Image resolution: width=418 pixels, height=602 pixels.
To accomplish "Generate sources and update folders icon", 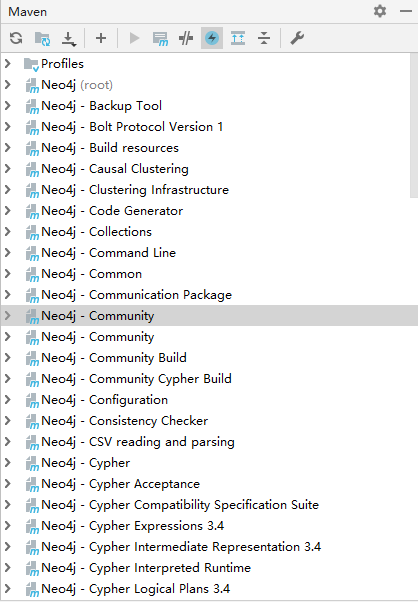I will [x=42, y=38].
